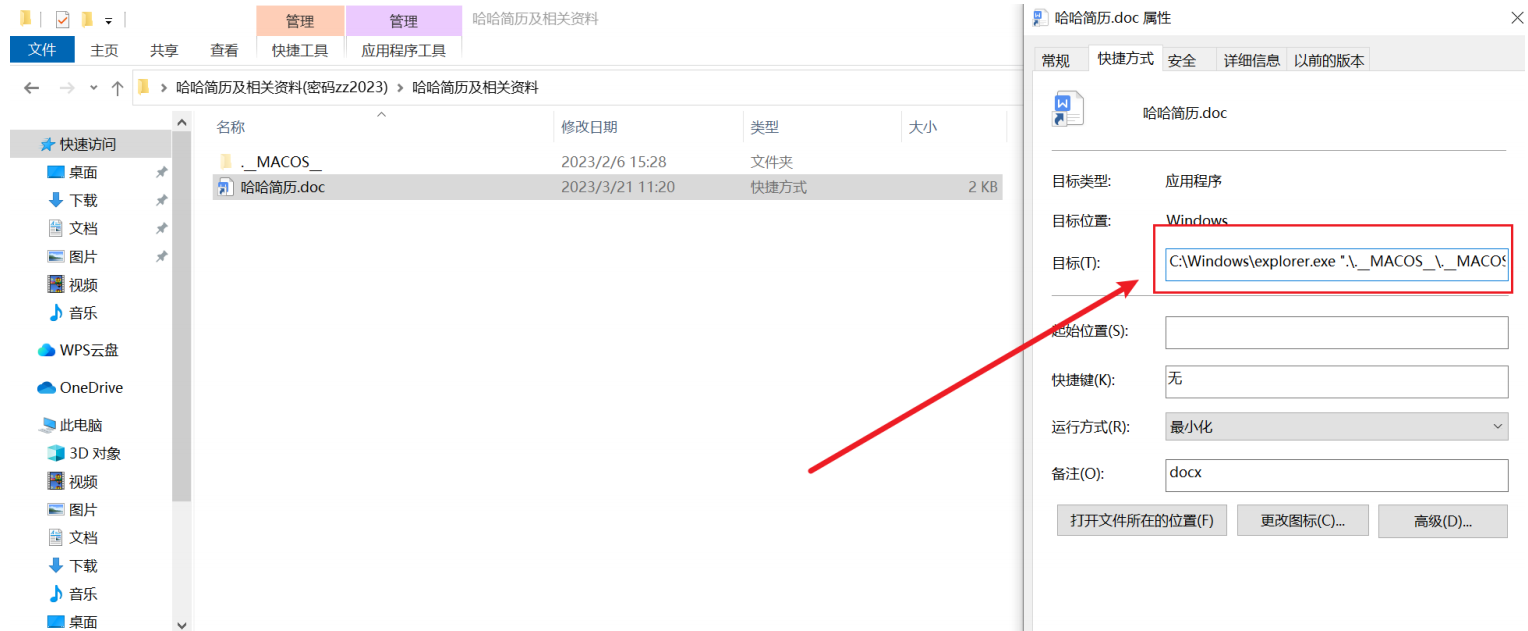Sort files by 名称 column

point(231,127)
